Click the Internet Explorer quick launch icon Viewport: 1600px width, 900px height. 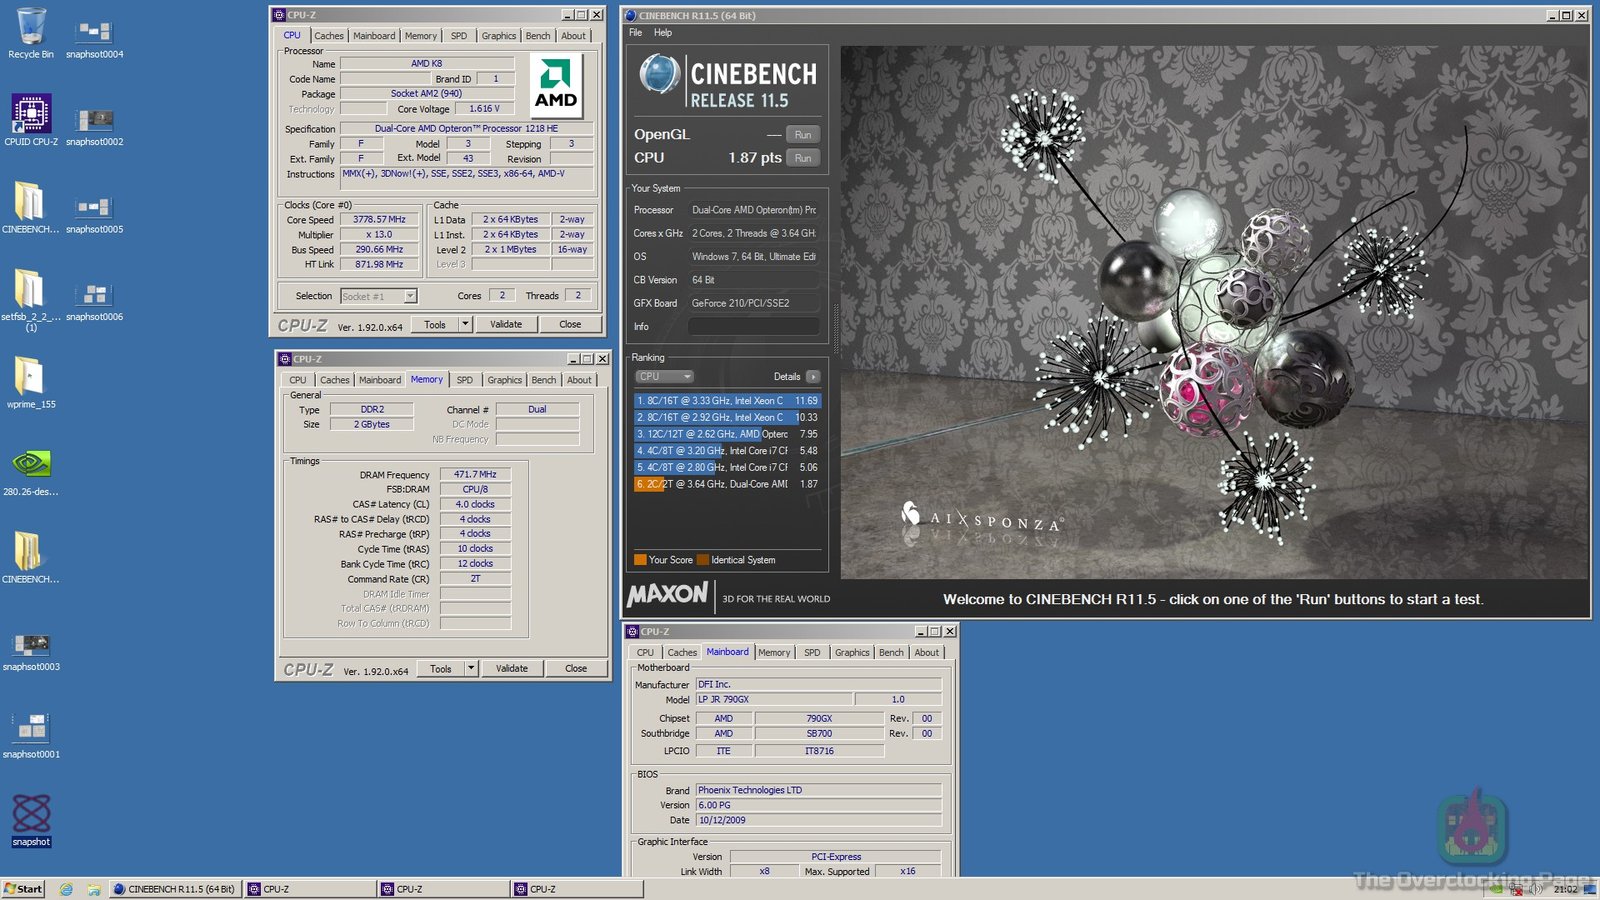(x=66, y=889)
